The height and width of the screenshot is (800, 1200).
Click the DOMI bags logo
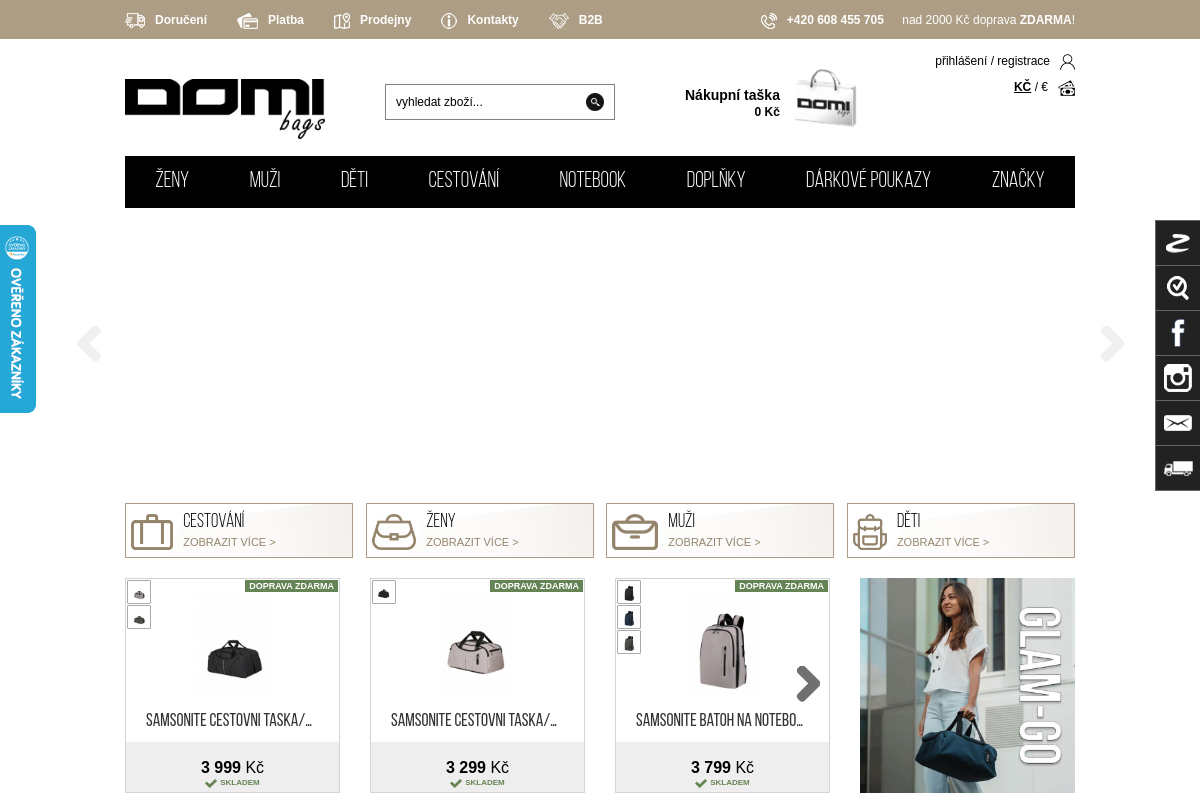225,107
